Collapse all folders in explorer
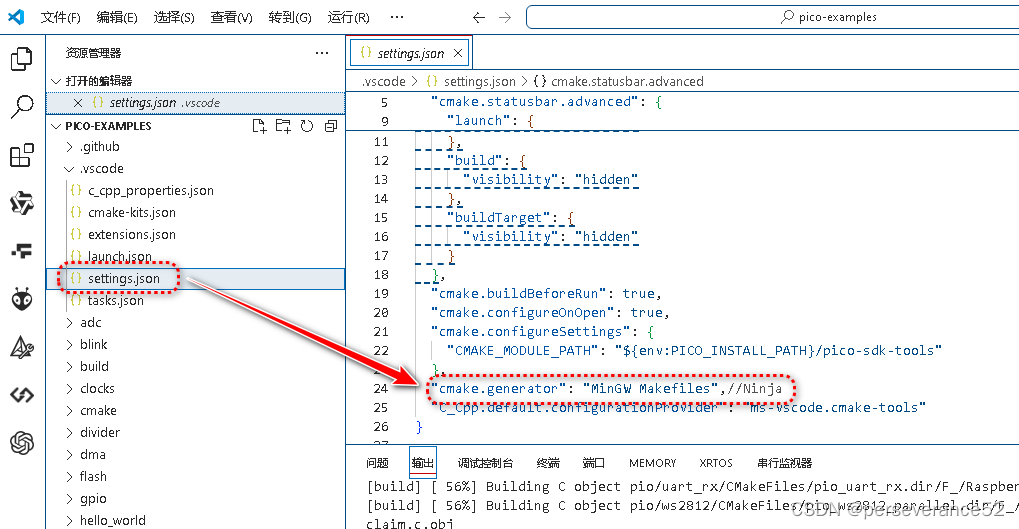Image resolution: width=1019 pixels, height=529 pixels. pos(331,126)
